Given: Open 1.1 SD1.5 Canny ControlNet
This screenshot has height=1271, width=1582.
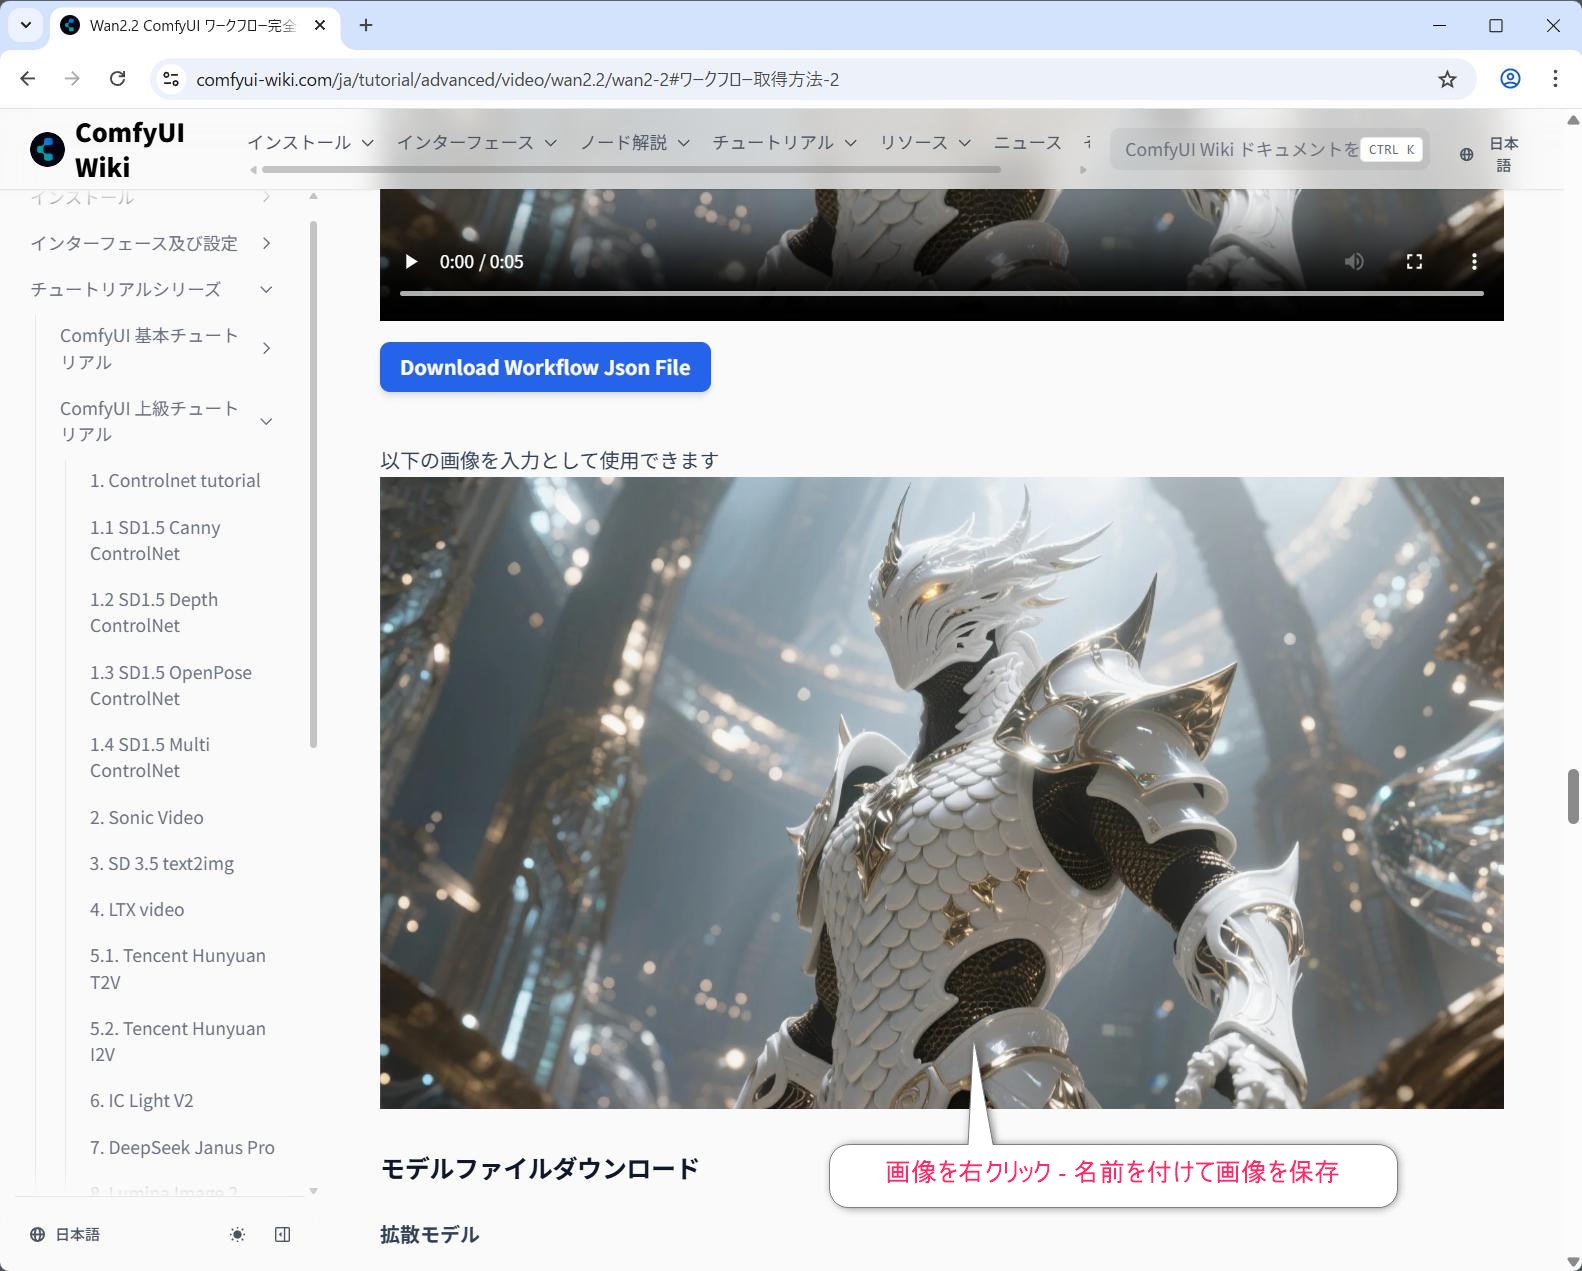Looking at the screenshot, I should pyautogui.click(x=155, y=540).
